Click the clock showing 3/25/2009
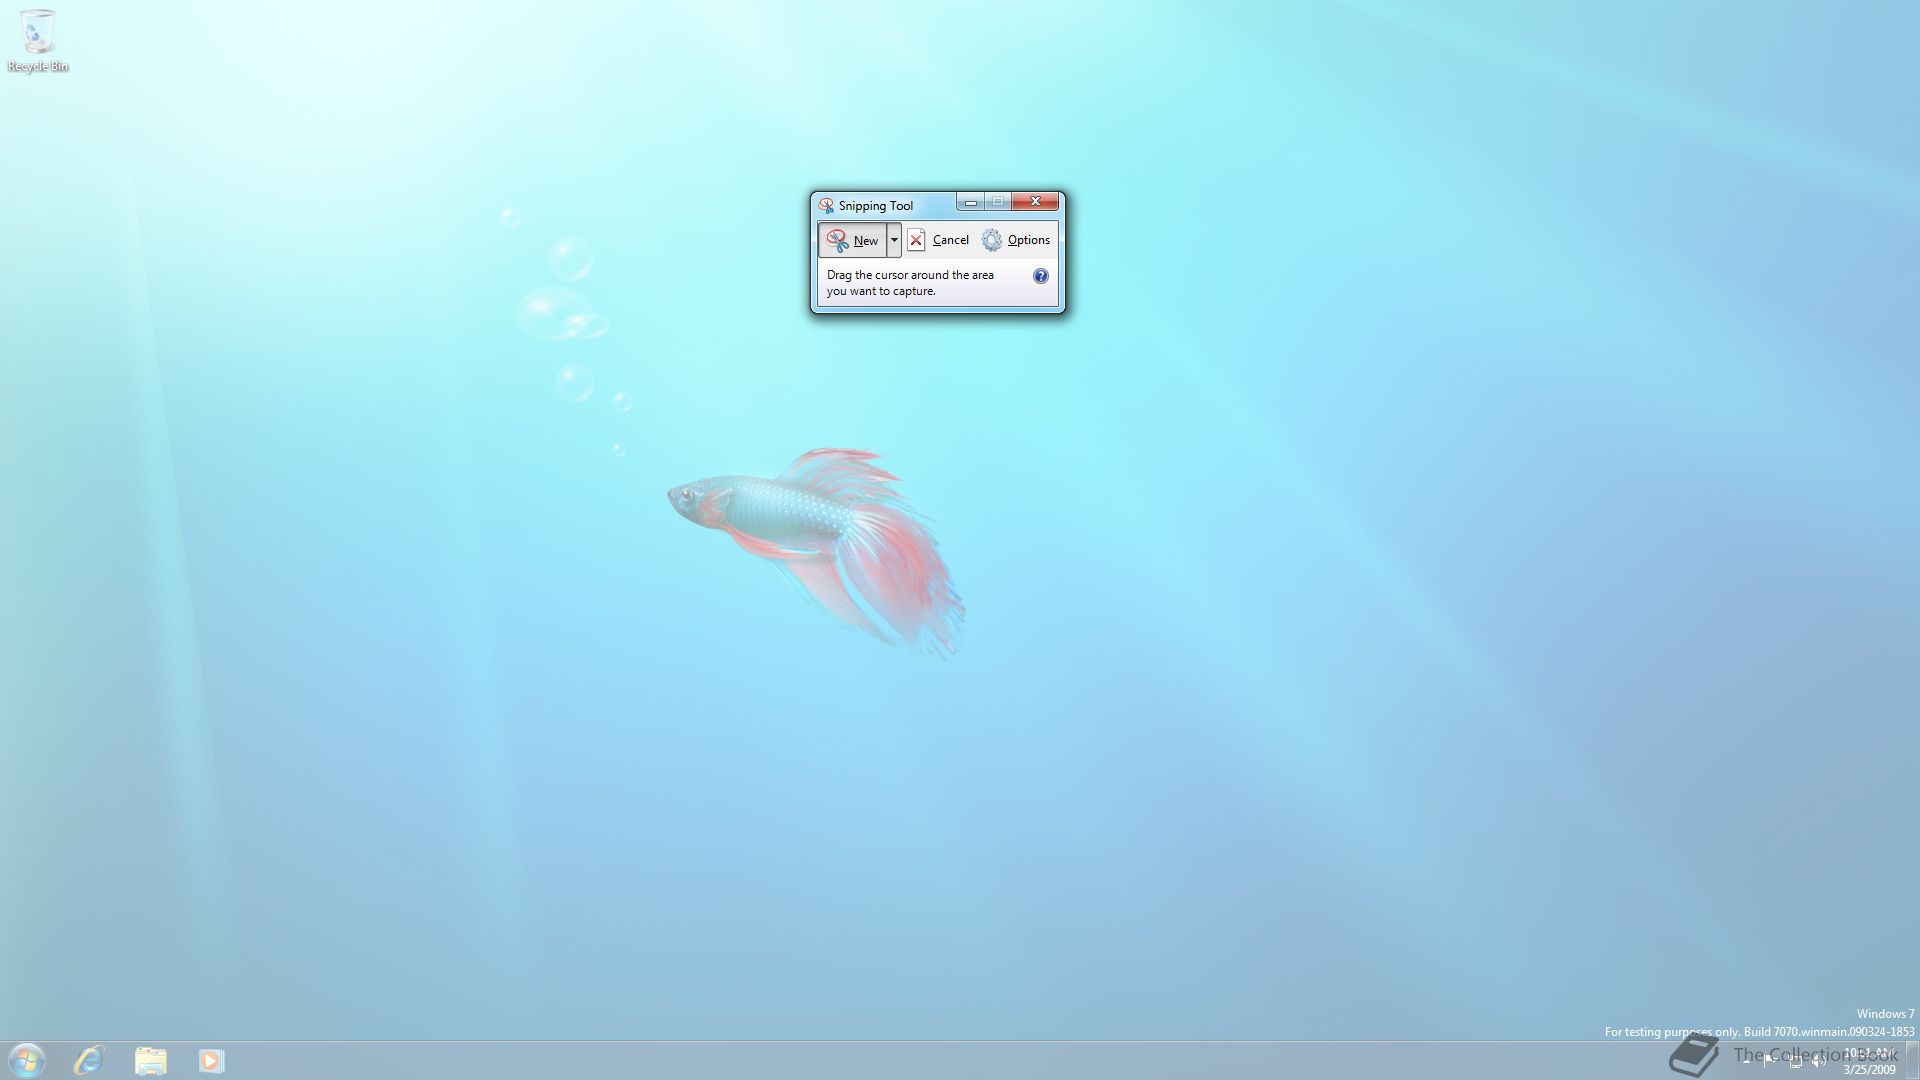This screenshot has width=1920, height=1080. pyautogui.click(x=1869, y=1061)
